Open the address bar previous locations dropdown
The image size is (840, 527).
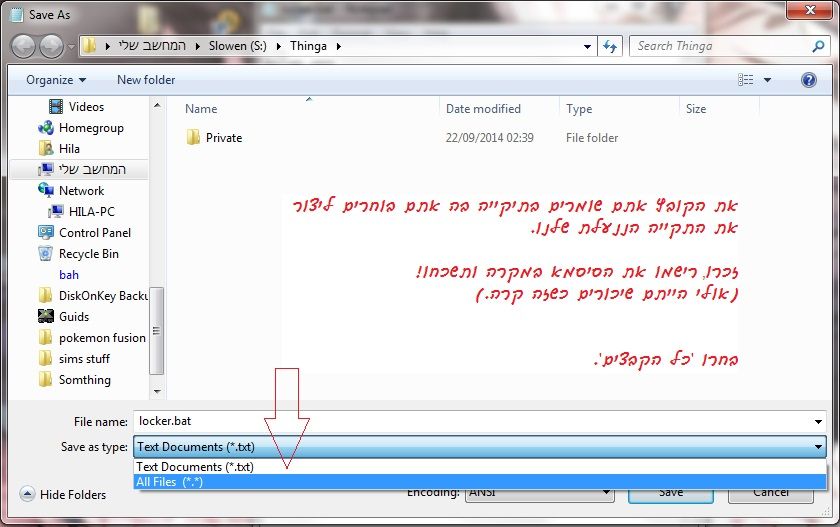(x=588, y=47)
